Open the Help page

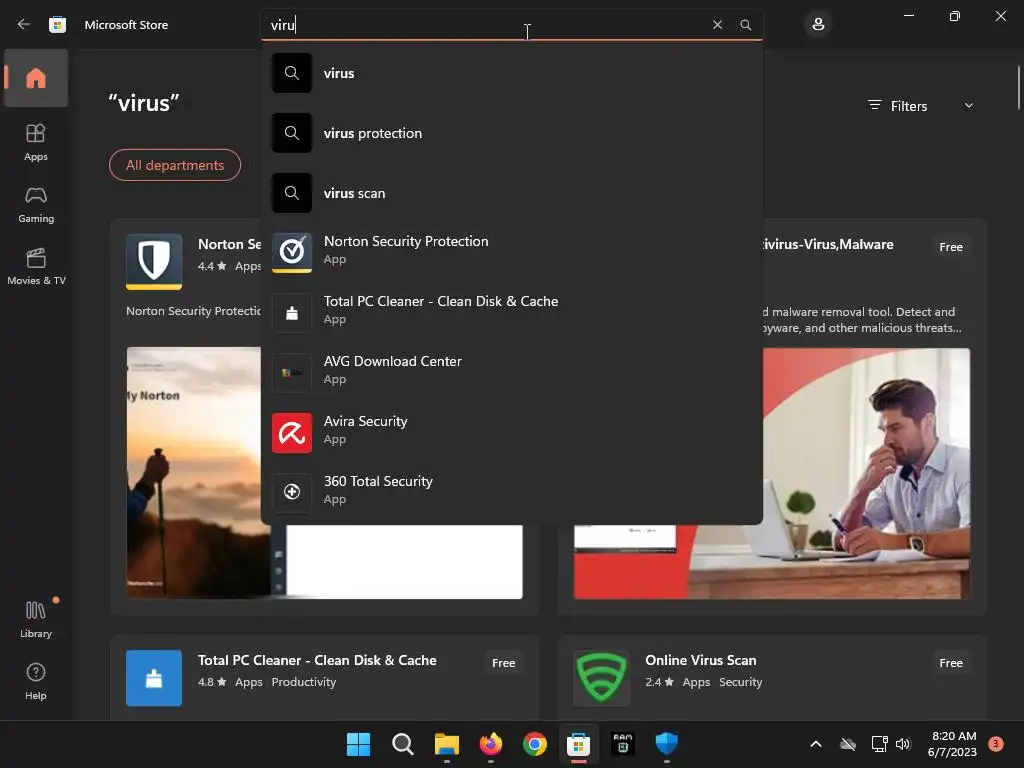pos(36,681)
